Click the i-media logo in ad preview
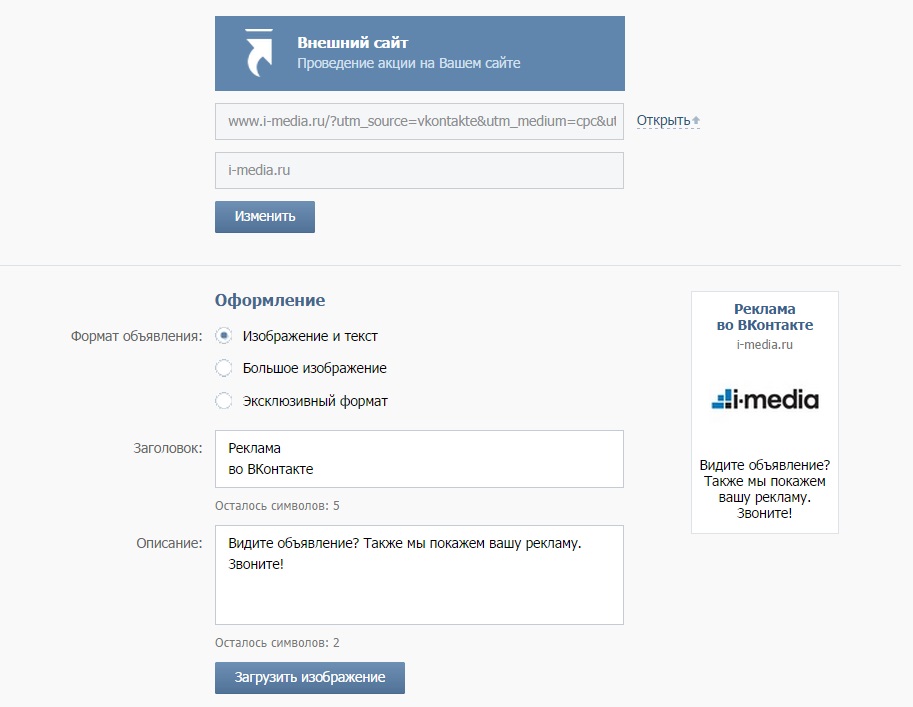The height and width of the screenshot is (707, 913). click(x=765, y=401)
